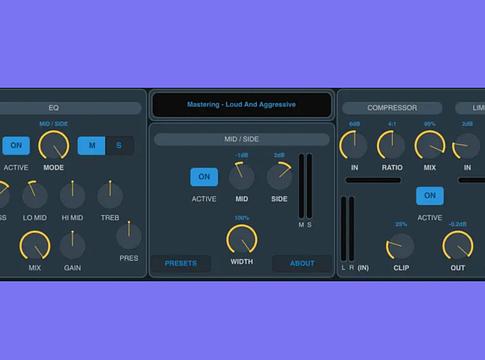Click the COMPRESSOR section header
485x360 pixels.
coord(392,108)
